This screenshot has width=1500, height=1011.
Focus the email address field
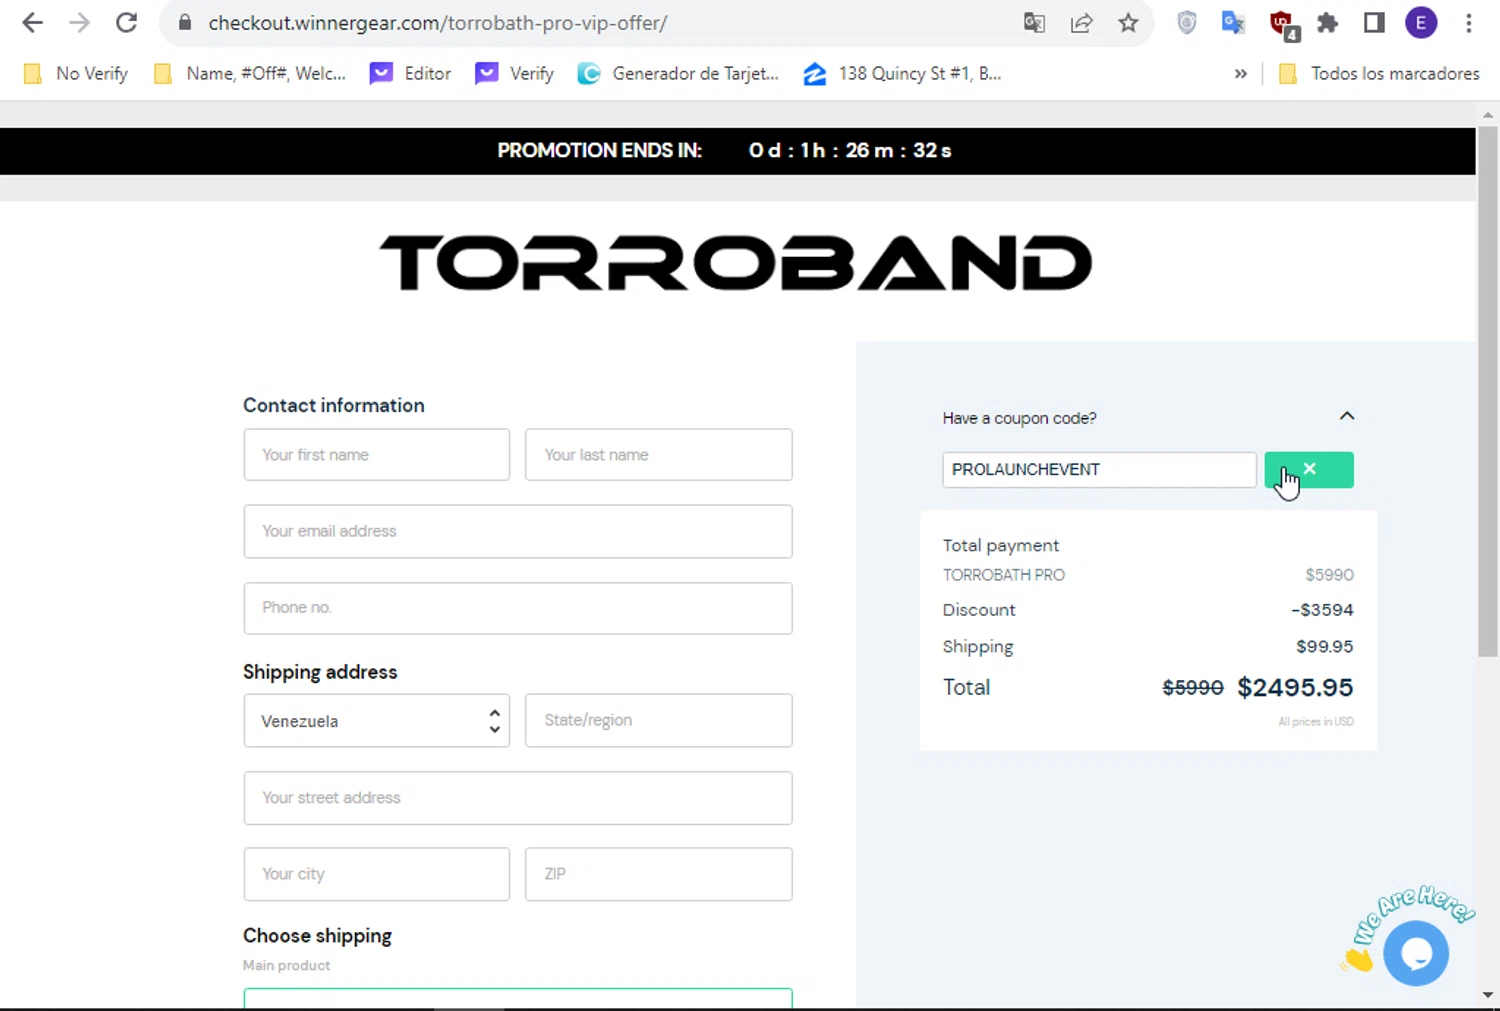518,531
